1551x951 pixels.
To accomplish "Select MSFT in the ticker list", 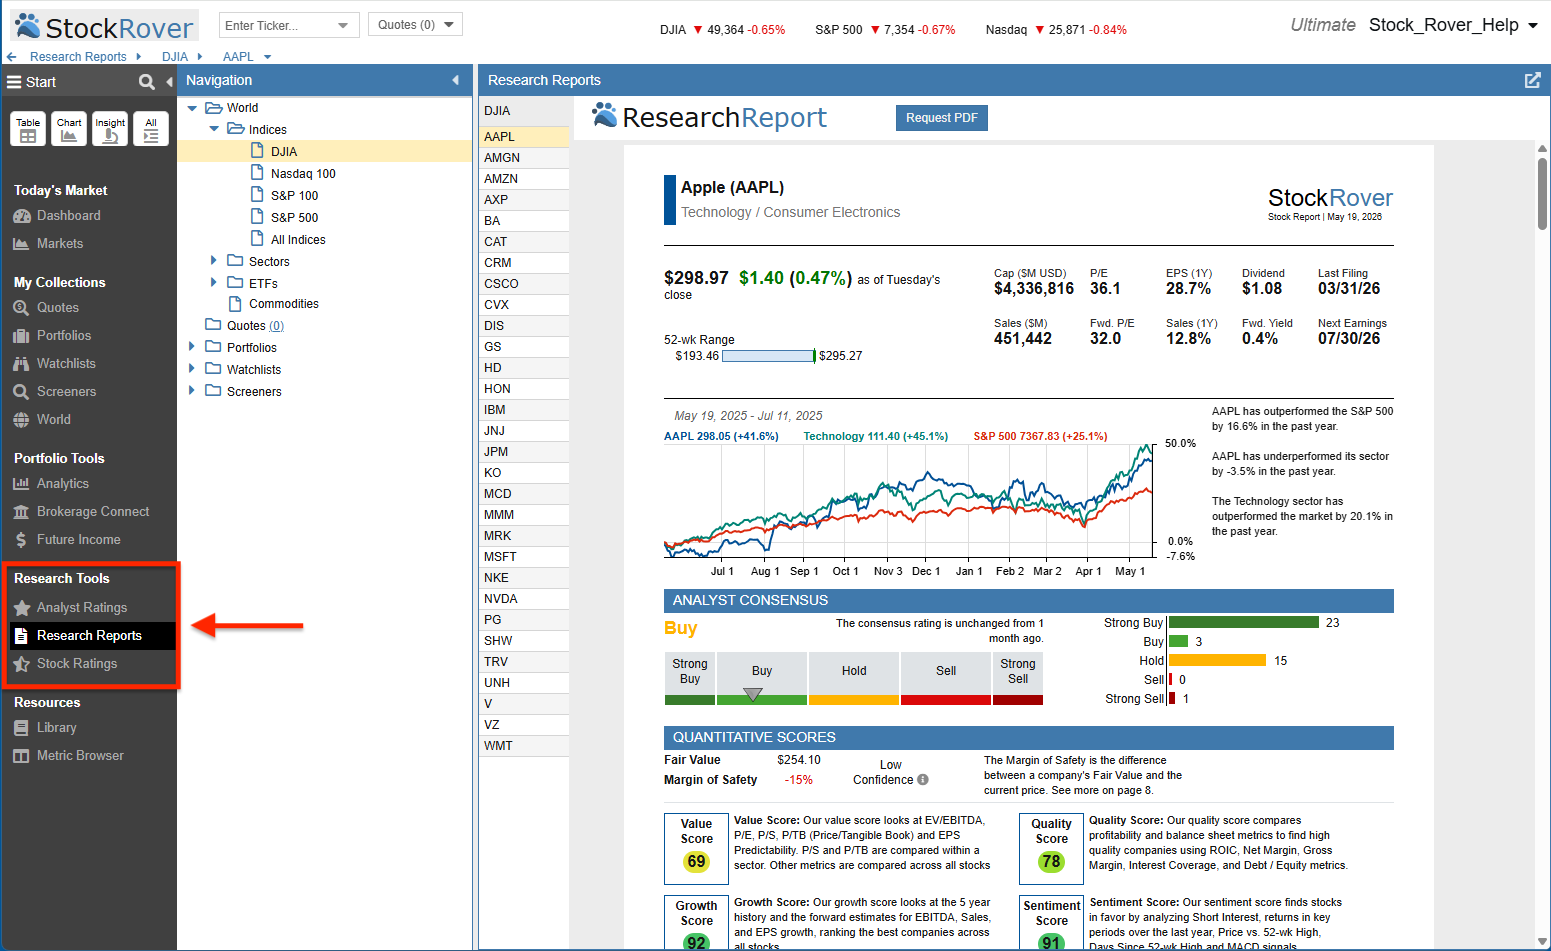I will [524, 557].
